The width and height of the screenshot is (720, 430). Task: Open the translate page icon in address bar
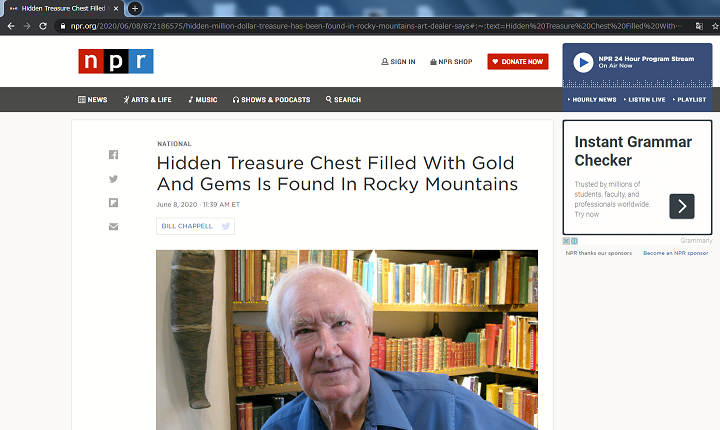[699, 26]
